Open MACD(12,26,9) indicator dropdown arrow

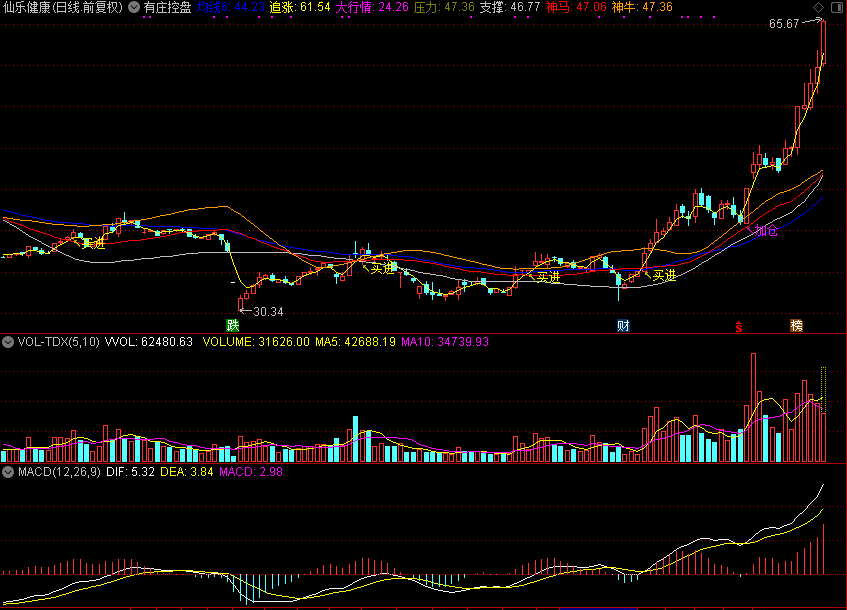pos(8,472)
